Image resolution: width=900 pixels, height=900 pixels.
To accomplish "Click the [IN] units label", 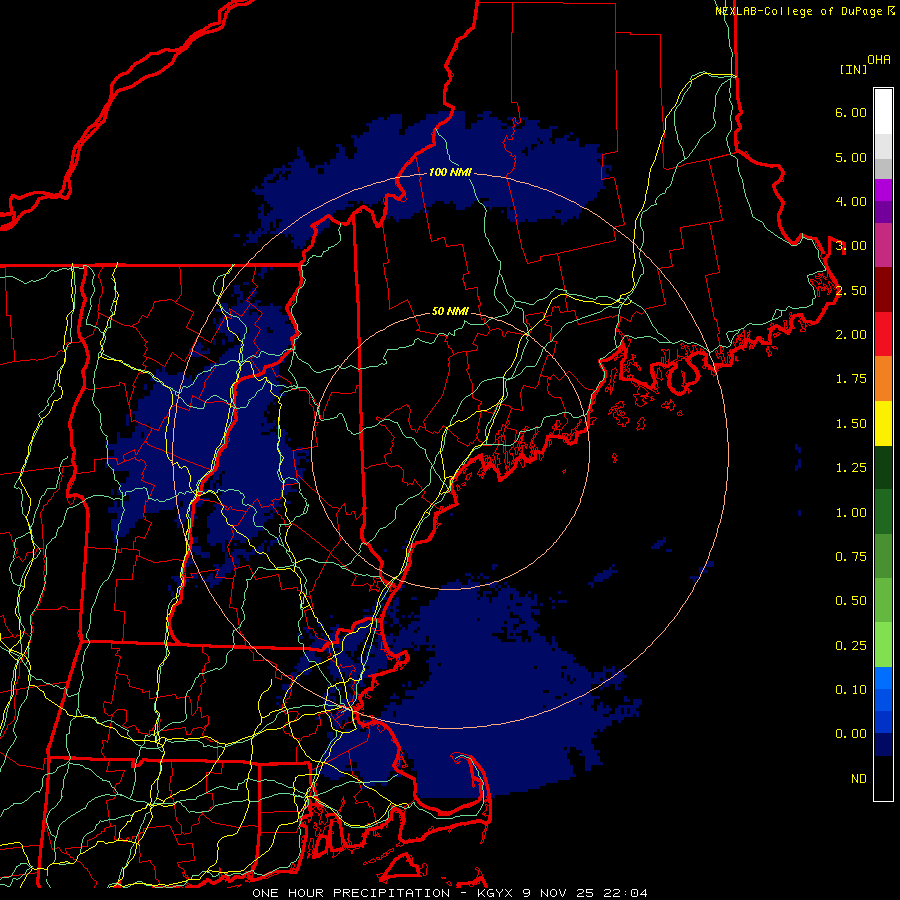I will click(854, 69).
